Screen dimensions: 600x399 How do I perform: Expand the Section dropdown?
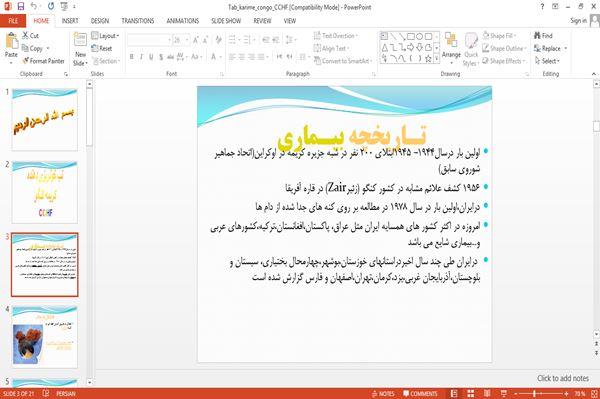tap(106, 61)
